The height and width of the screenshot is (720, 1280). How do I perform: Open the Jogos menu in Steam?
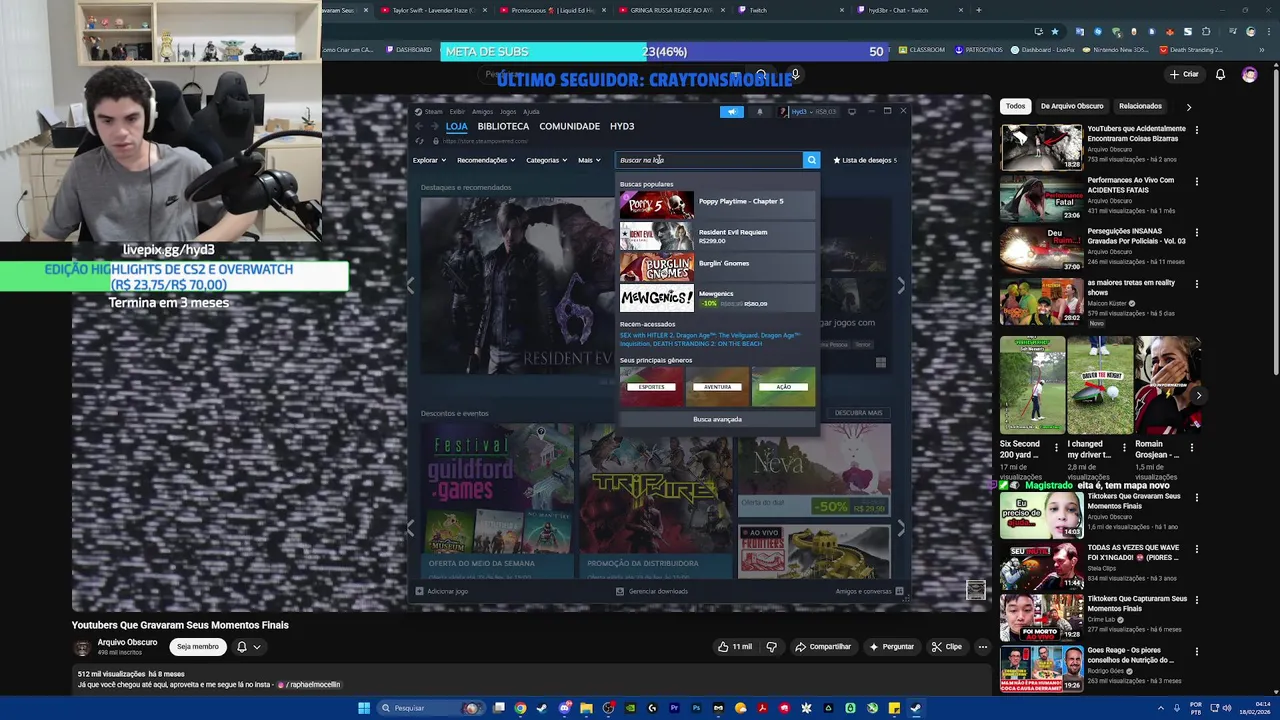(x=508, y=111)
